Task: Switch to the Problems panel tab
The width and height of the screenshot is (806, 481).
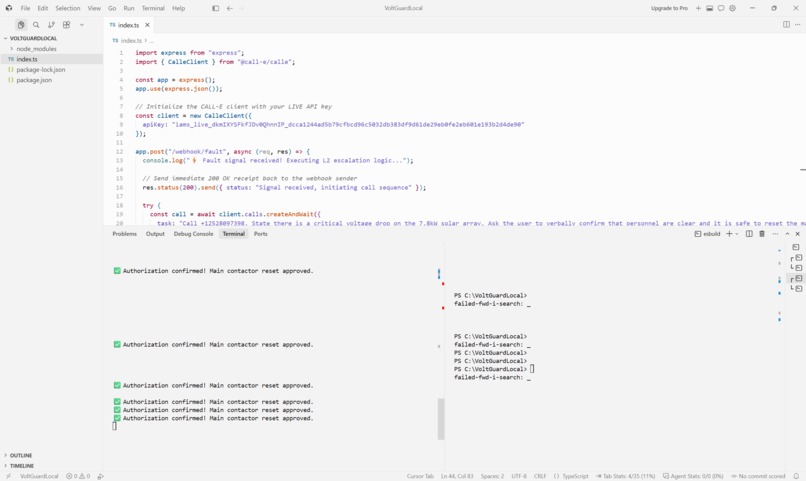Action: click(124, 234)
